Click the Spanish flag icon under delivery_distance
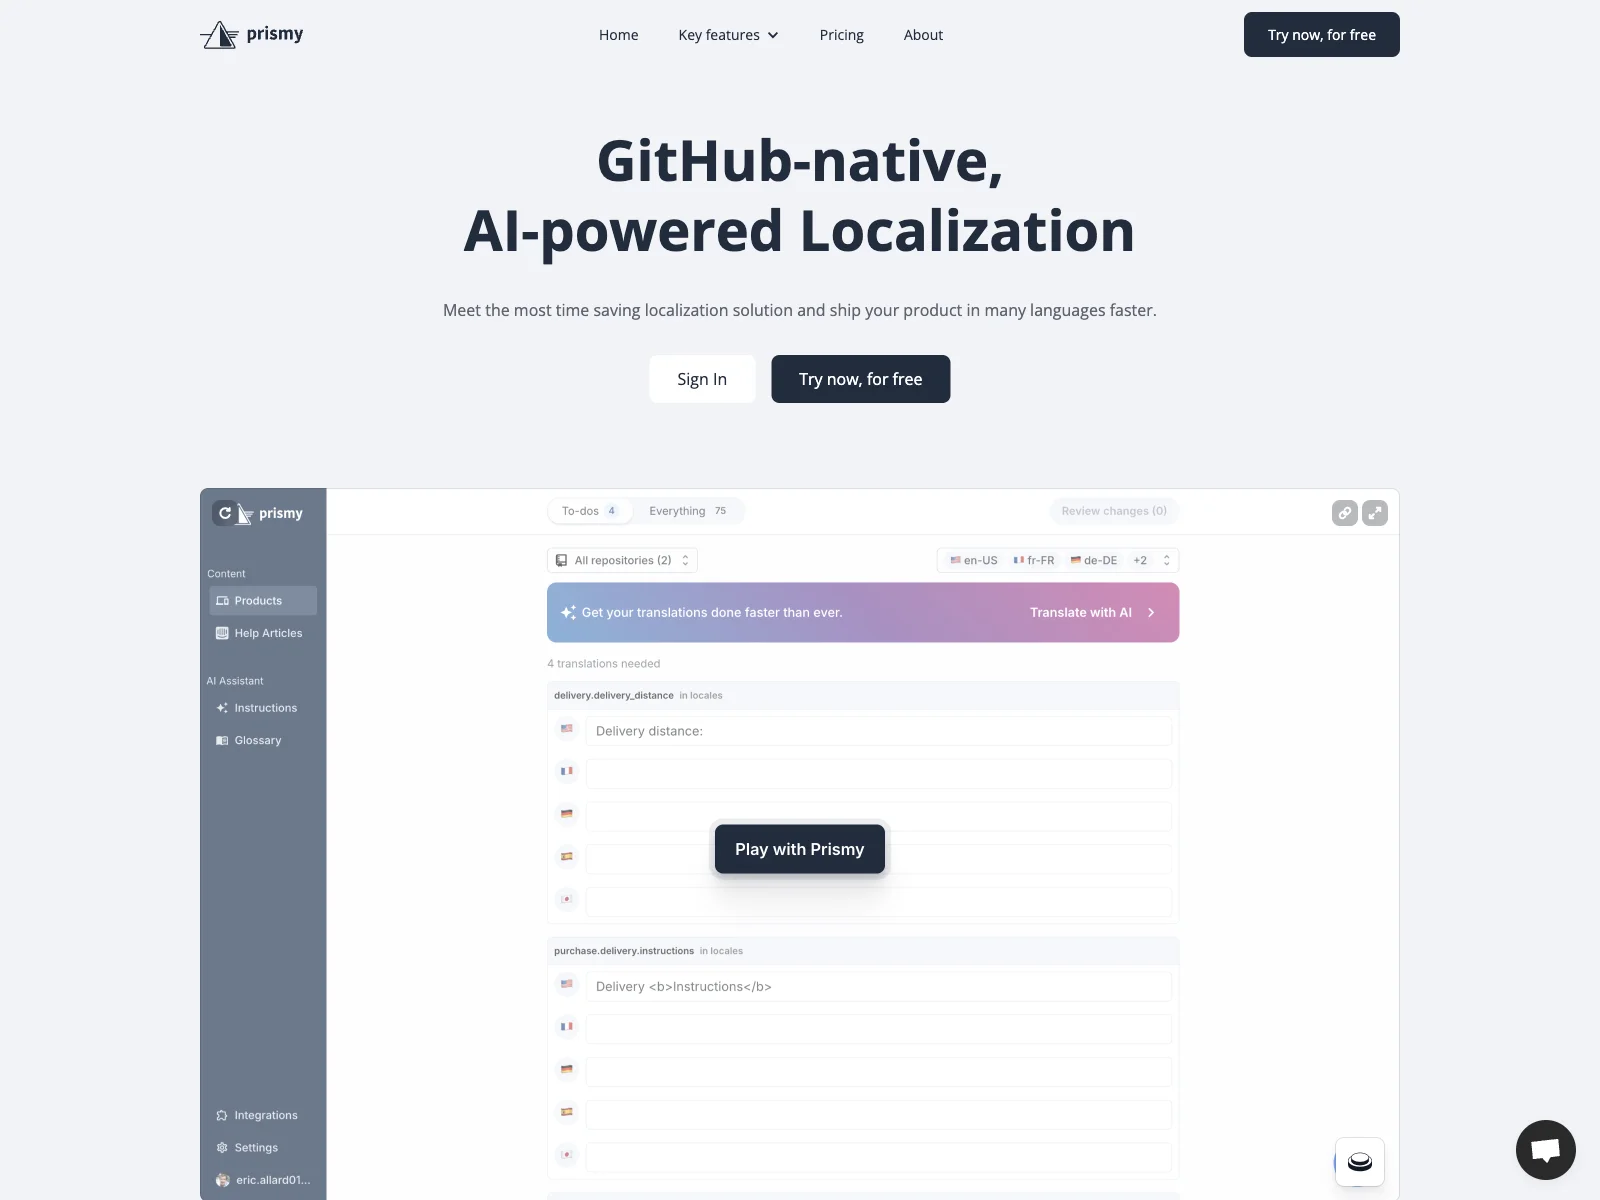1600x1200 pixels. click(567, 856)
